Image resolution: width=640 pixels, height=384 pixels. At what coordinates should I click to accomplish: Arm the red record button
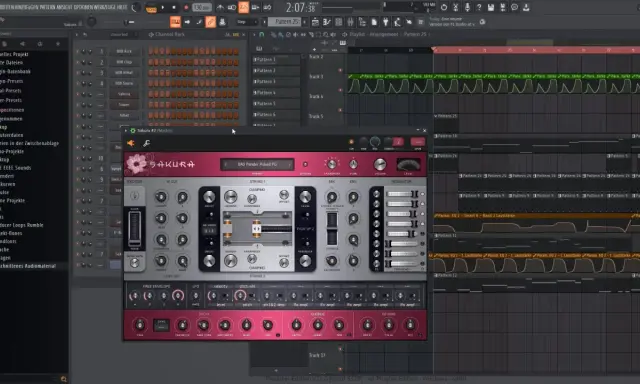186,7
